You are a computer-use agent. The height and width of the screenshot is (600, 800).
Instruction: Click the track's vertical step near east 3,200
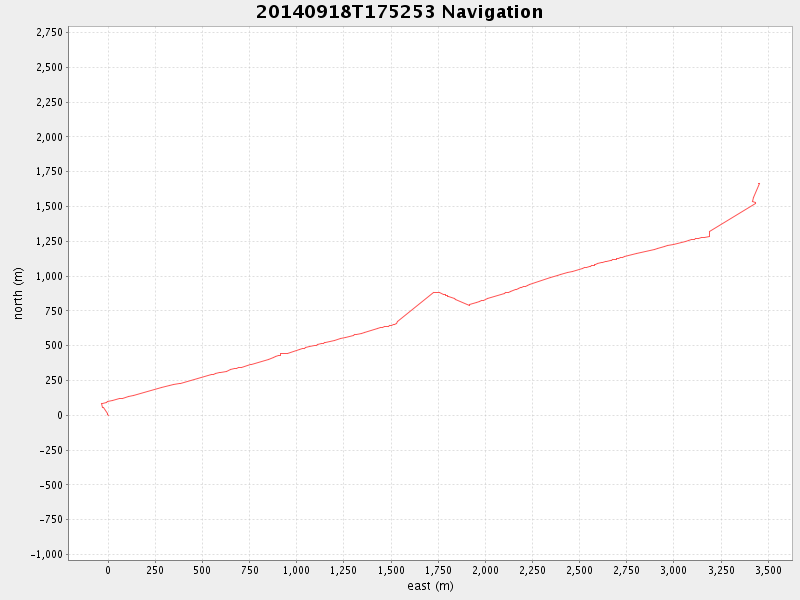pyautogui.click(x=709, y=234)
